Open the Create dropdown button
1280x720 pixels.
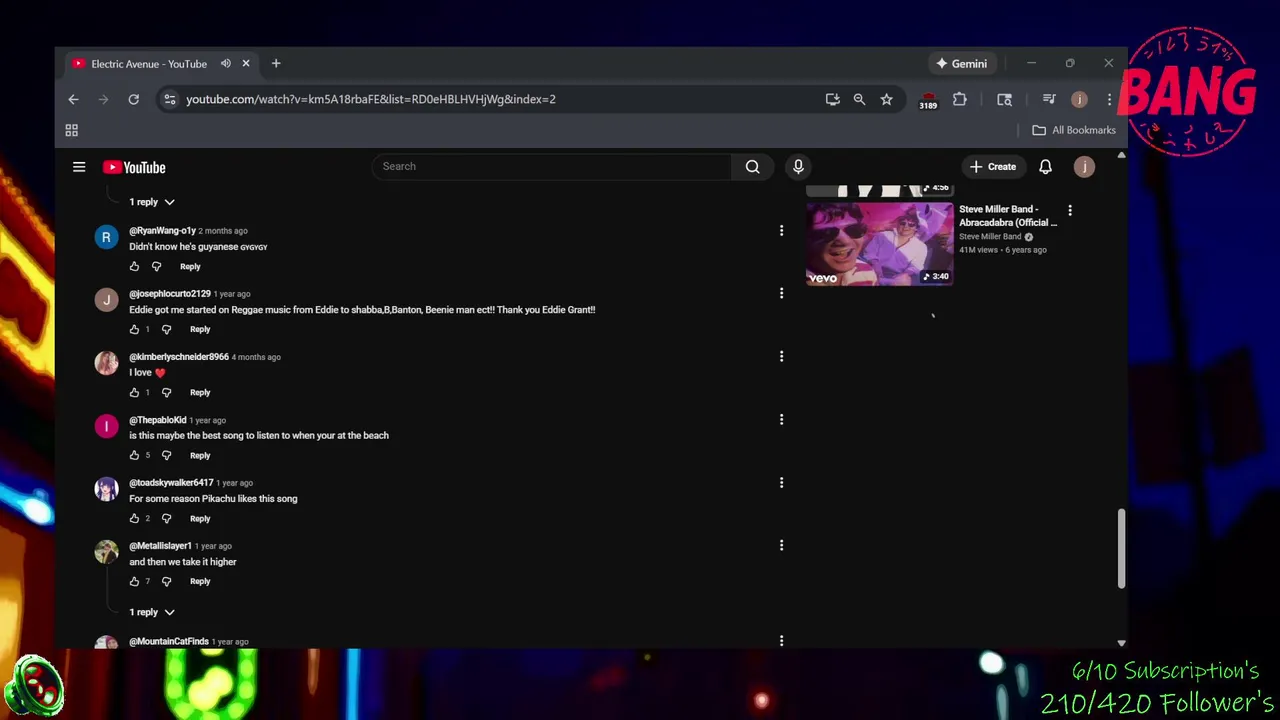[993, 167]
